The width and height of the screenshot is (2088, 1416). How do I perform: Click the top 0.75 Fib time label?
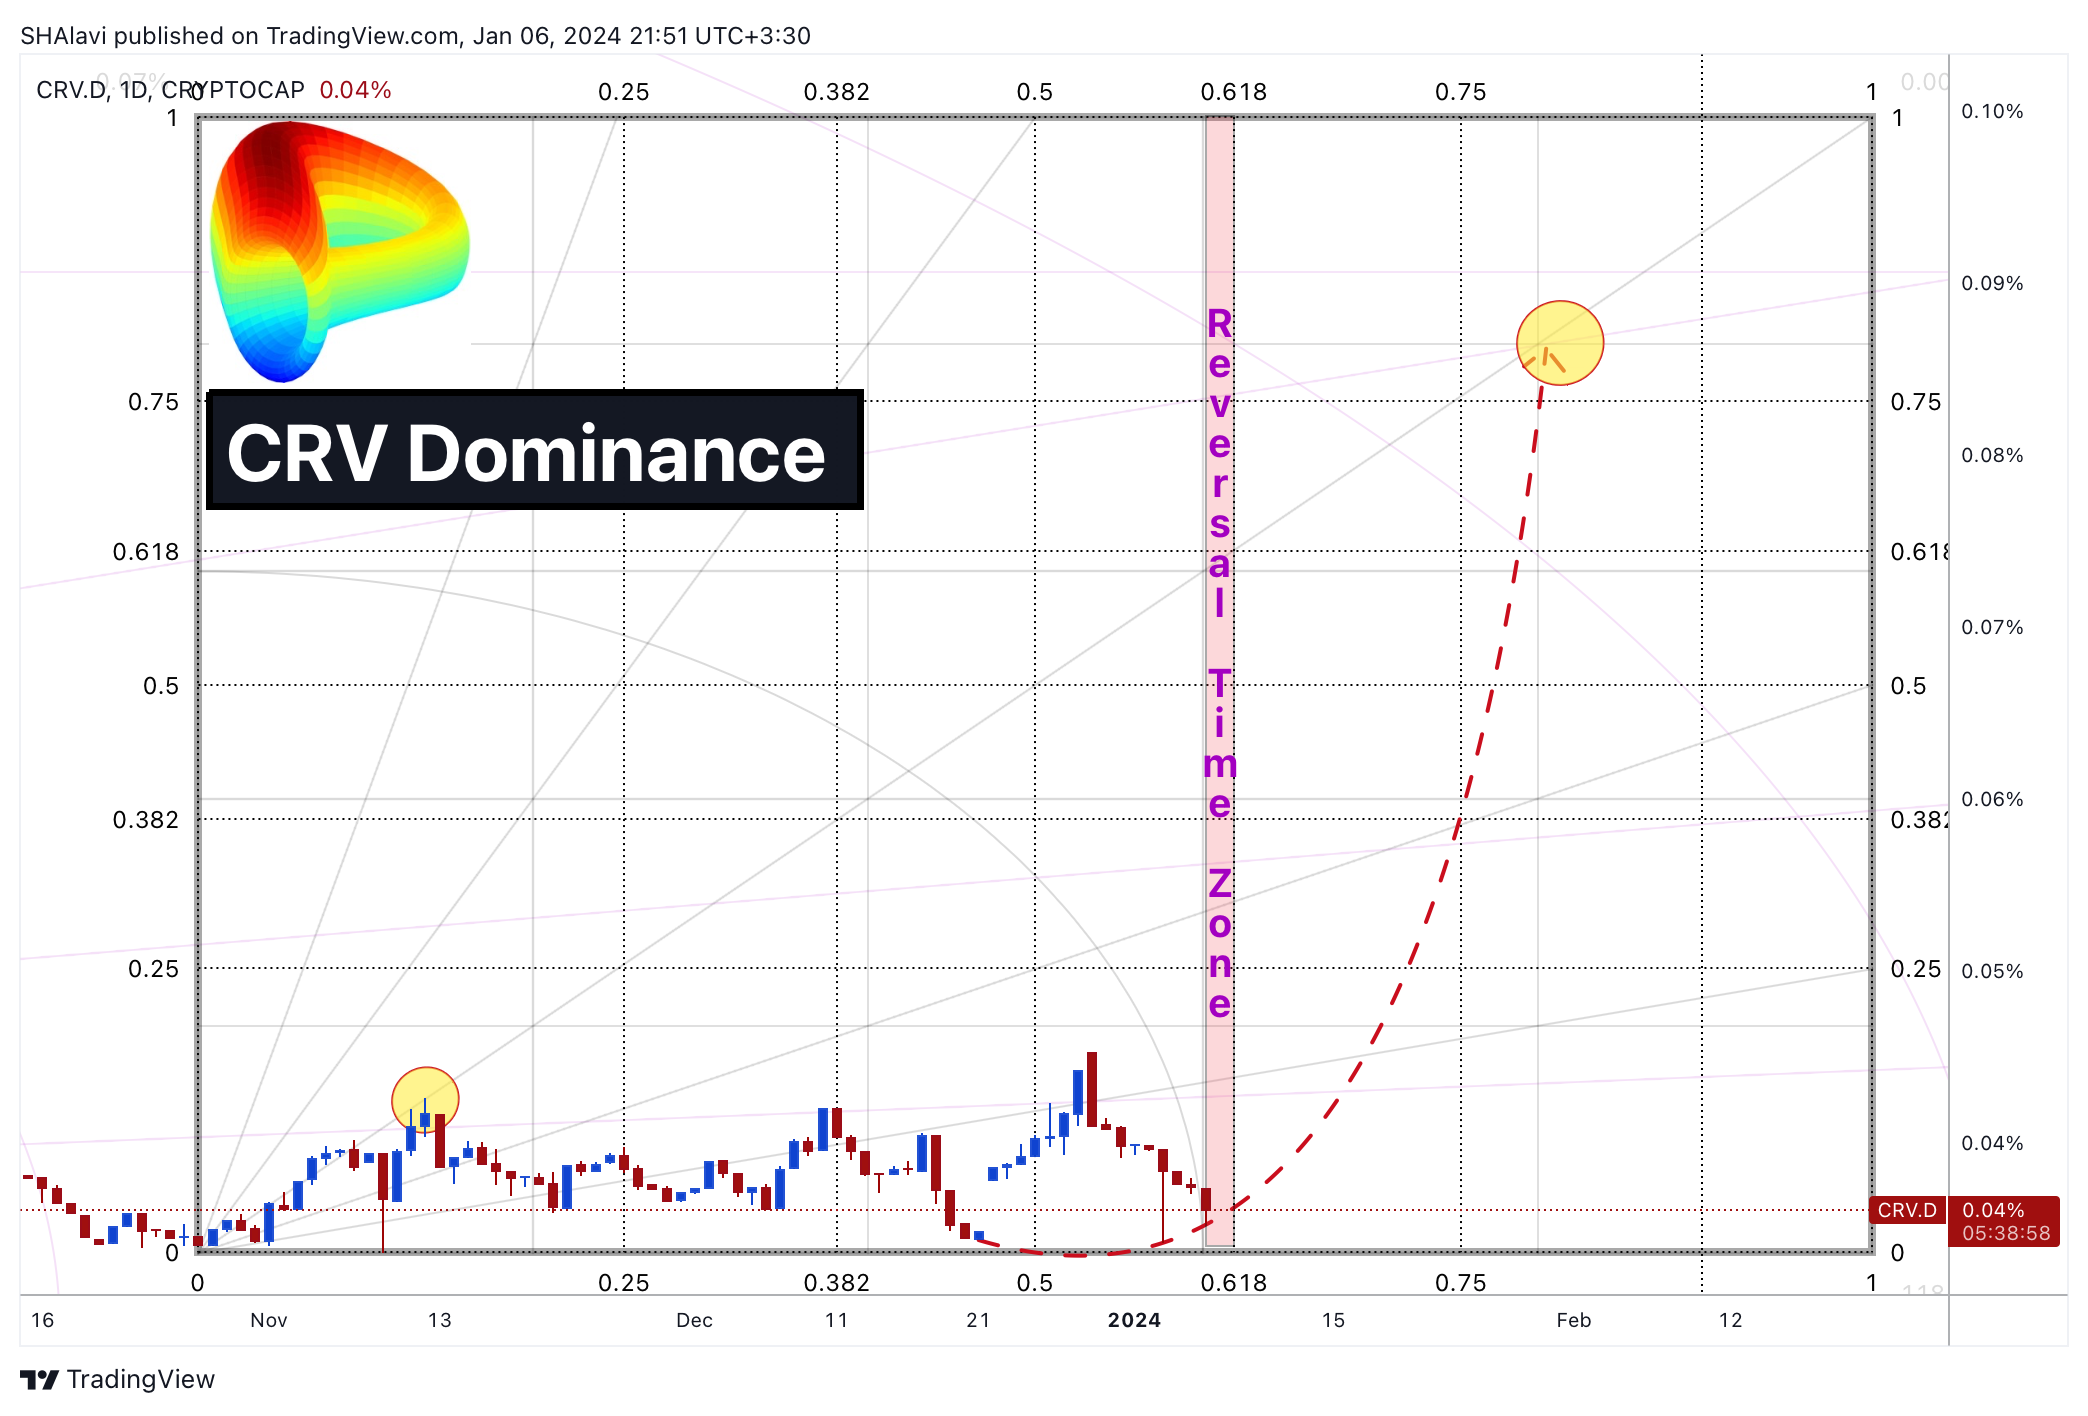[1461, 92]
